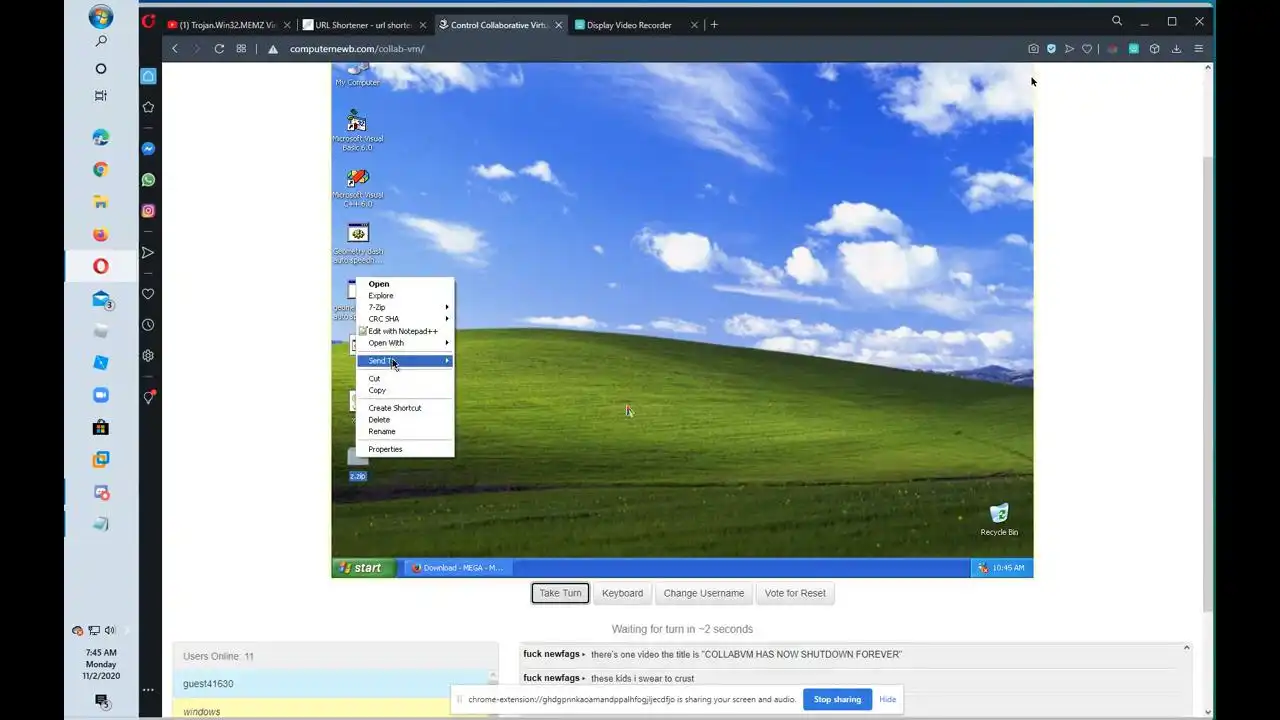
Task: Open Opera sidebar bookmarks star icon
Action: [148, 107]
